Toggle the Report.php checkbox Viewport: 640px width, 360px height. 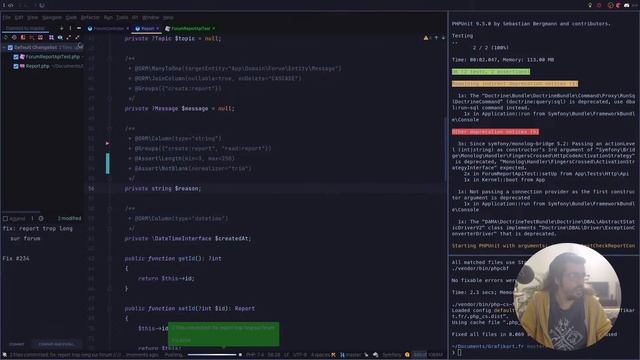(x=16, y=66)
